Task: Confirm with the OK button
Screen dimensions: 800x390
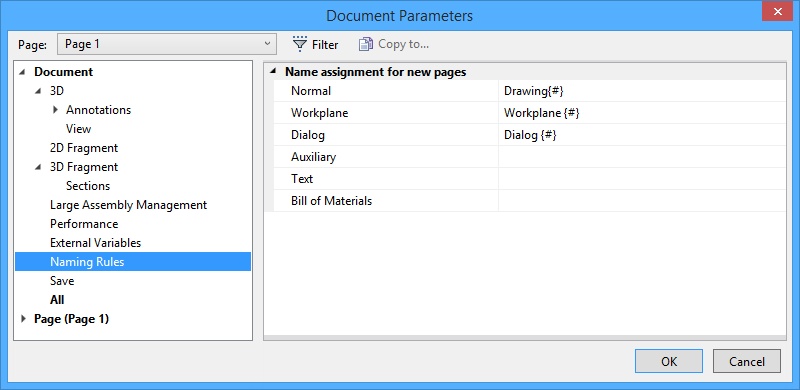Action: (668, 361)
